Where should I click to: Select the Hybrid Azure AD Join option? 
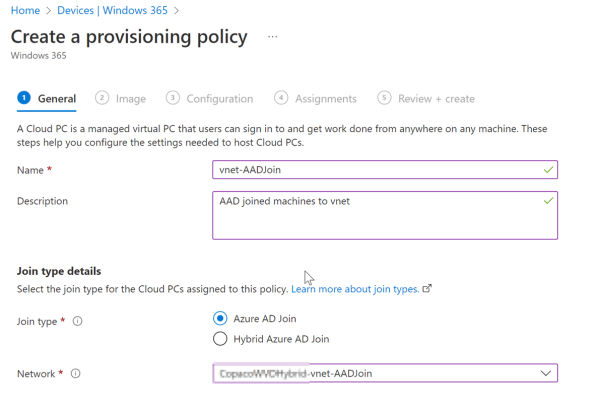pos(220,339)
